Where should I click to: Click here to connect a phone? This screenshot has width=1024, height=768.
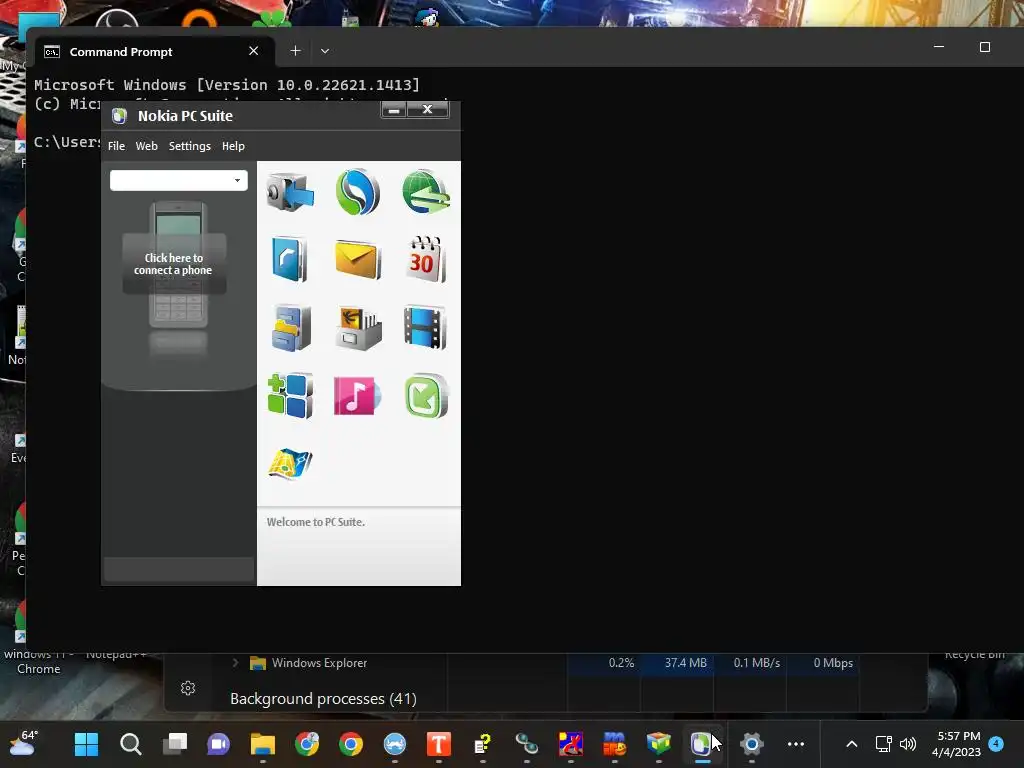[x=174, y=264]
